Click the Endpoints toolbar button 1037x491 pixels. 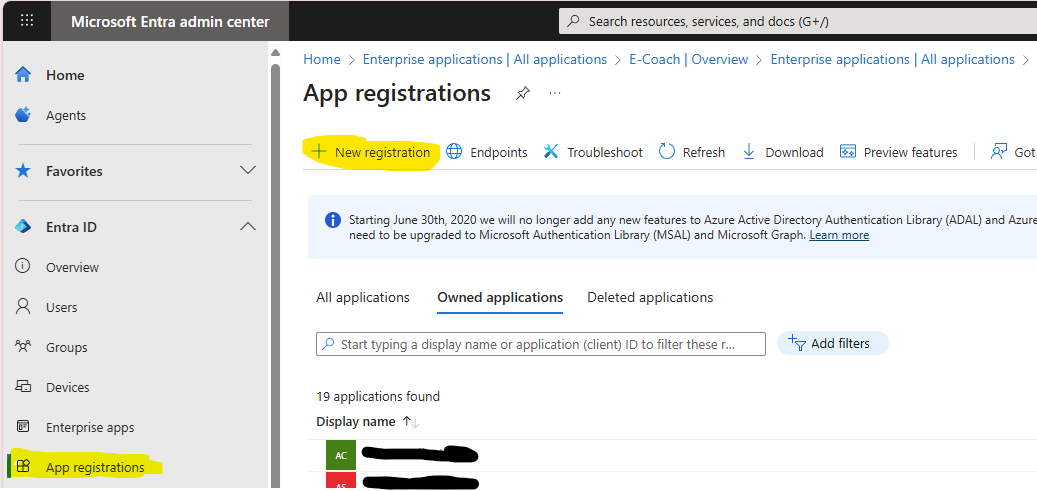[x=487, y=152]
